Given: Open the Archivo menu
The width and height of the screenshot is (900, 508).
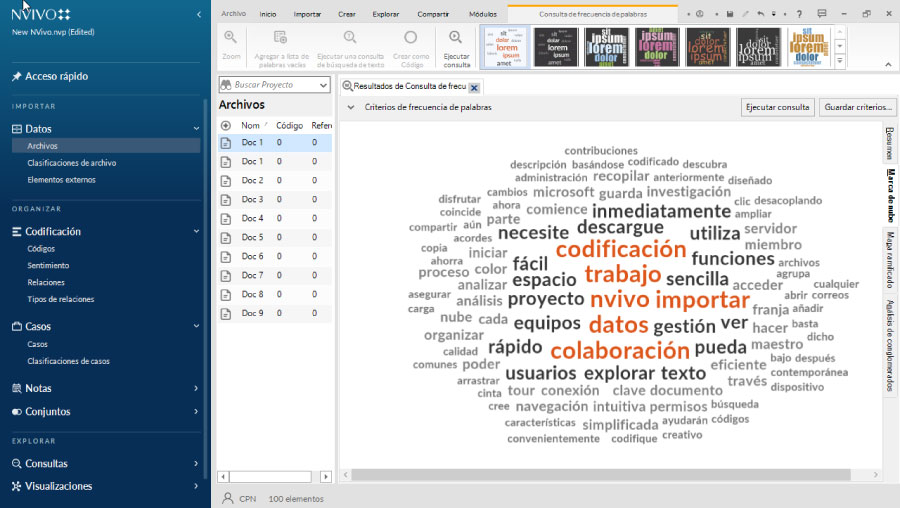Looking at the screenshot, I should [234, 14].
